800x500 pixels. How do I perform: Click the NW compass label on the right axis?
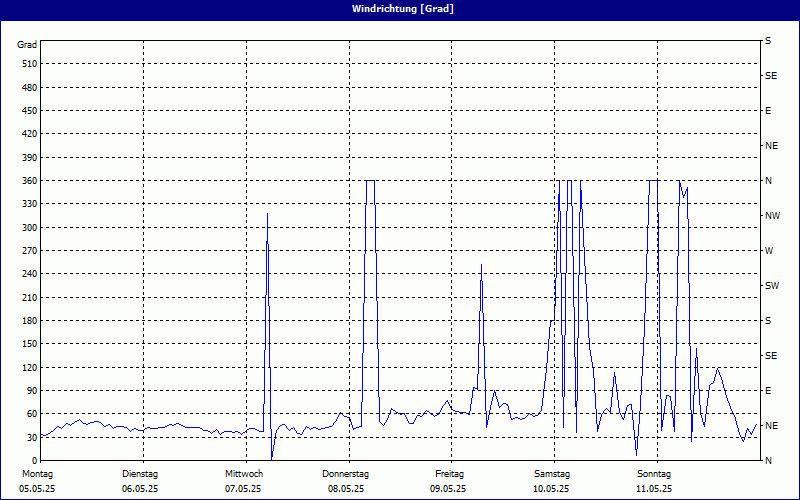772,215
